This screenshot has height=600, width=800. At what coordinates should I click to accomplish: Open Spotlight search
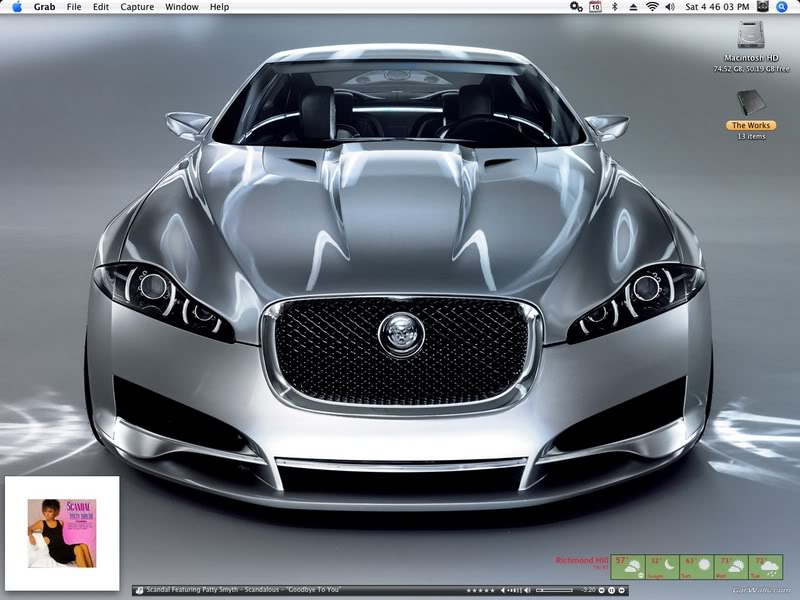tap(782, 7)
